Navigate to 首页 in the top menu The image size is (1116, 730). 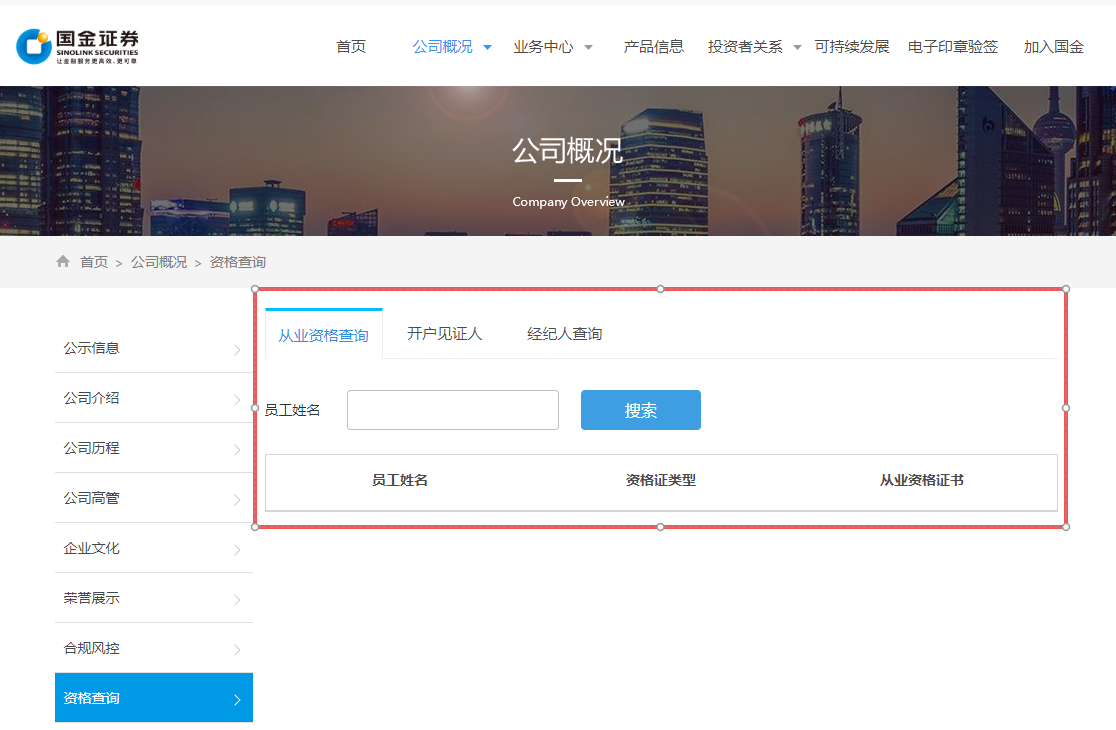351,46
